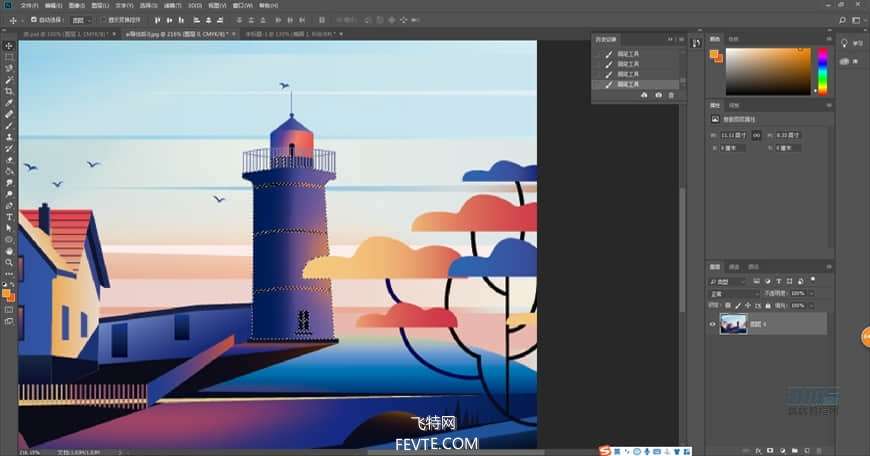
Task: Select the Eraser tool
Action: pos(9,160)
